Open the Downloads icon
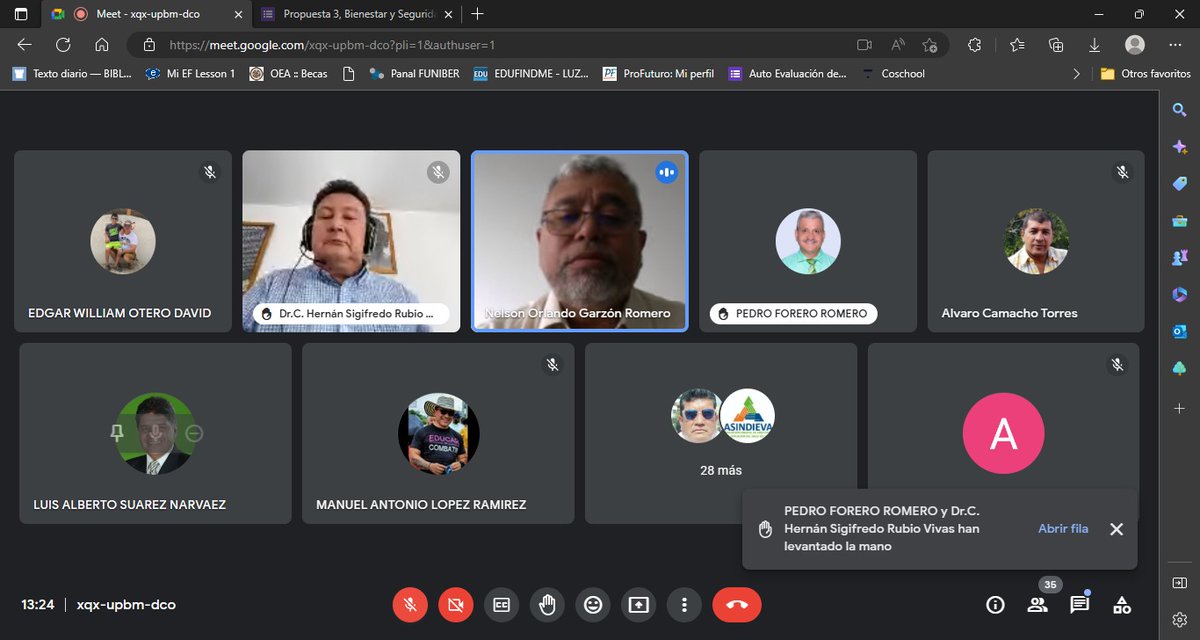 click(1094, 45)
